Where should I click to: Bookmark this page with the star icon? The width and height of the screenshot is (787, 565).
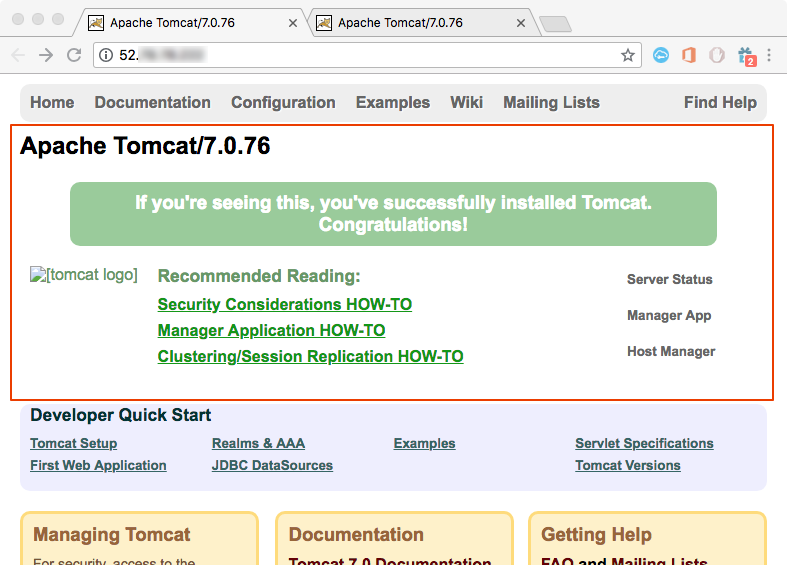pyautogui.click(x=628, y=55)
